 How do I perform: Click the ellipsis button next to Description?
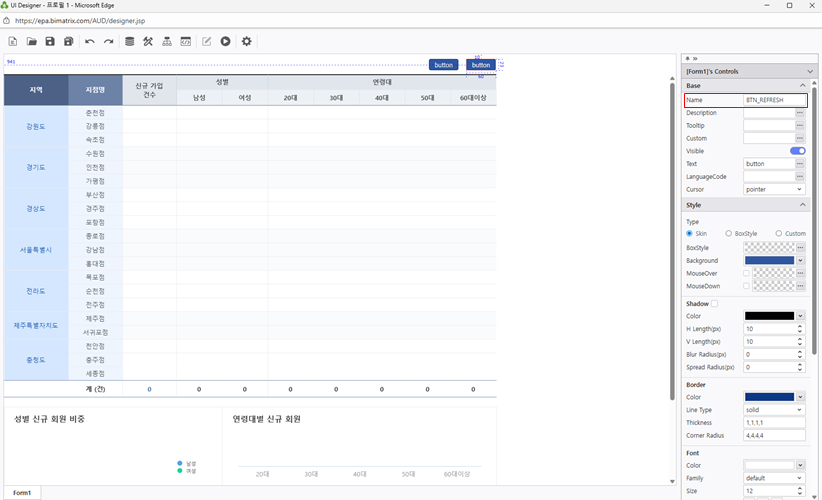point(800,113)
